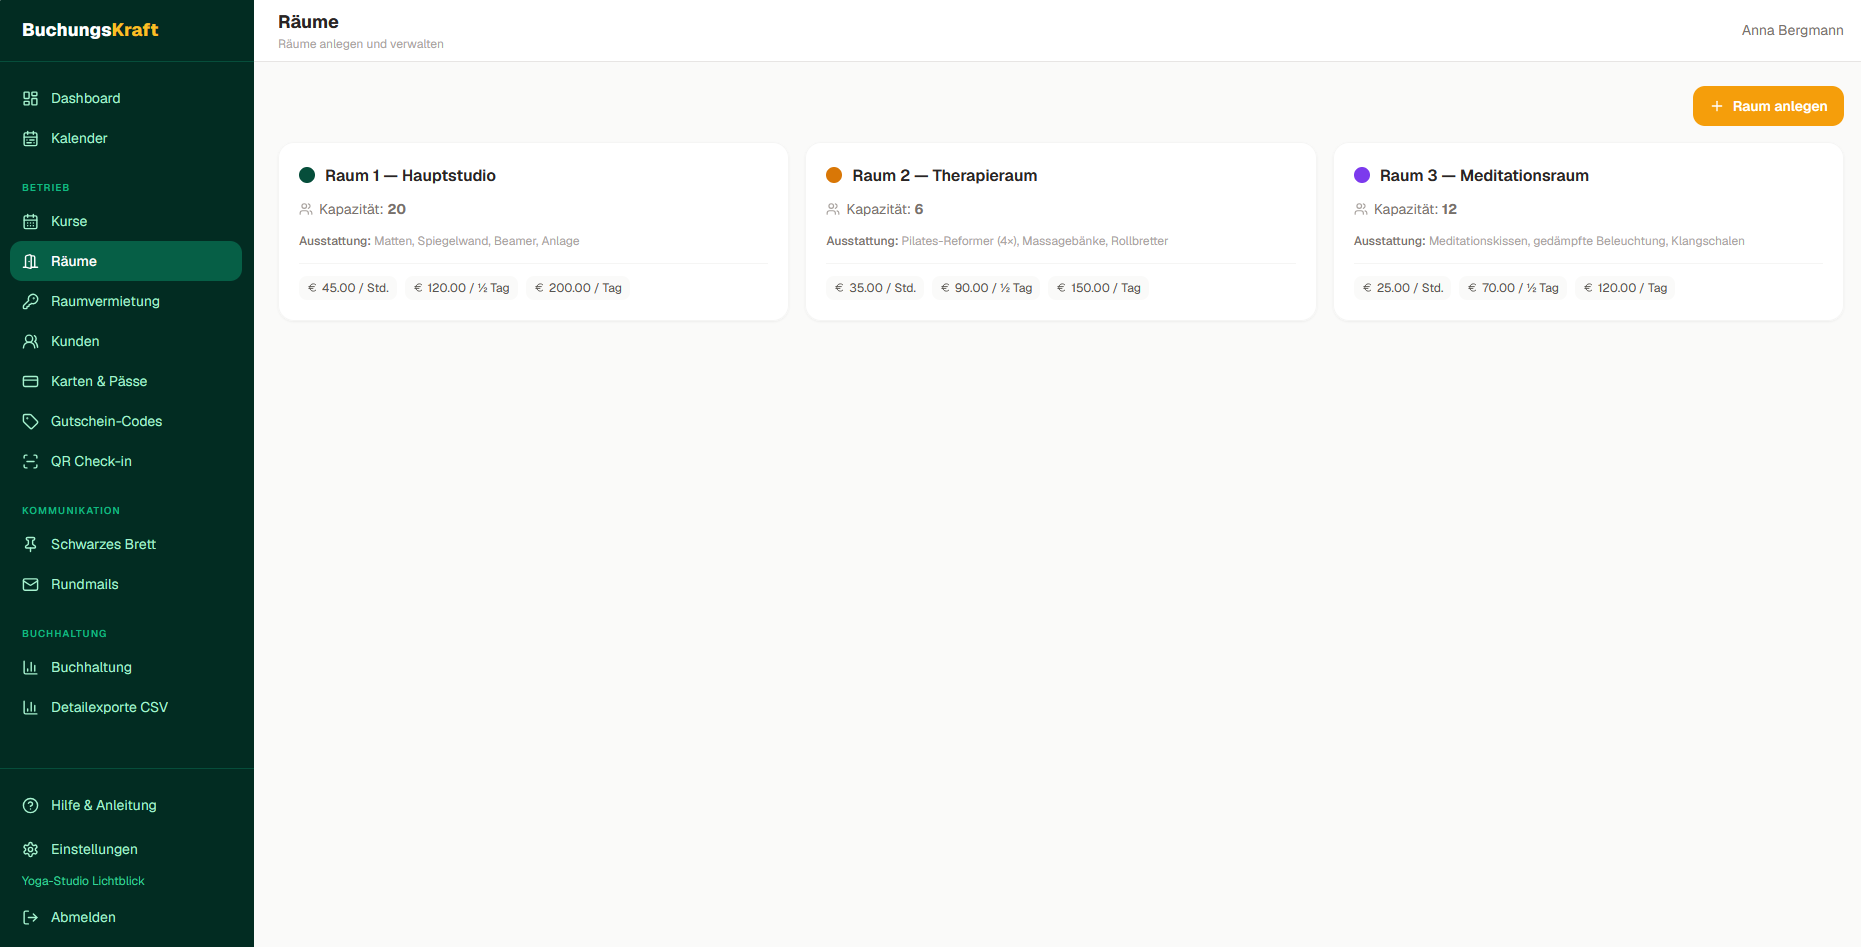Click the key icon for Raumvermietung
Viewport: 1861px width, 947px height.
[31, 301]
